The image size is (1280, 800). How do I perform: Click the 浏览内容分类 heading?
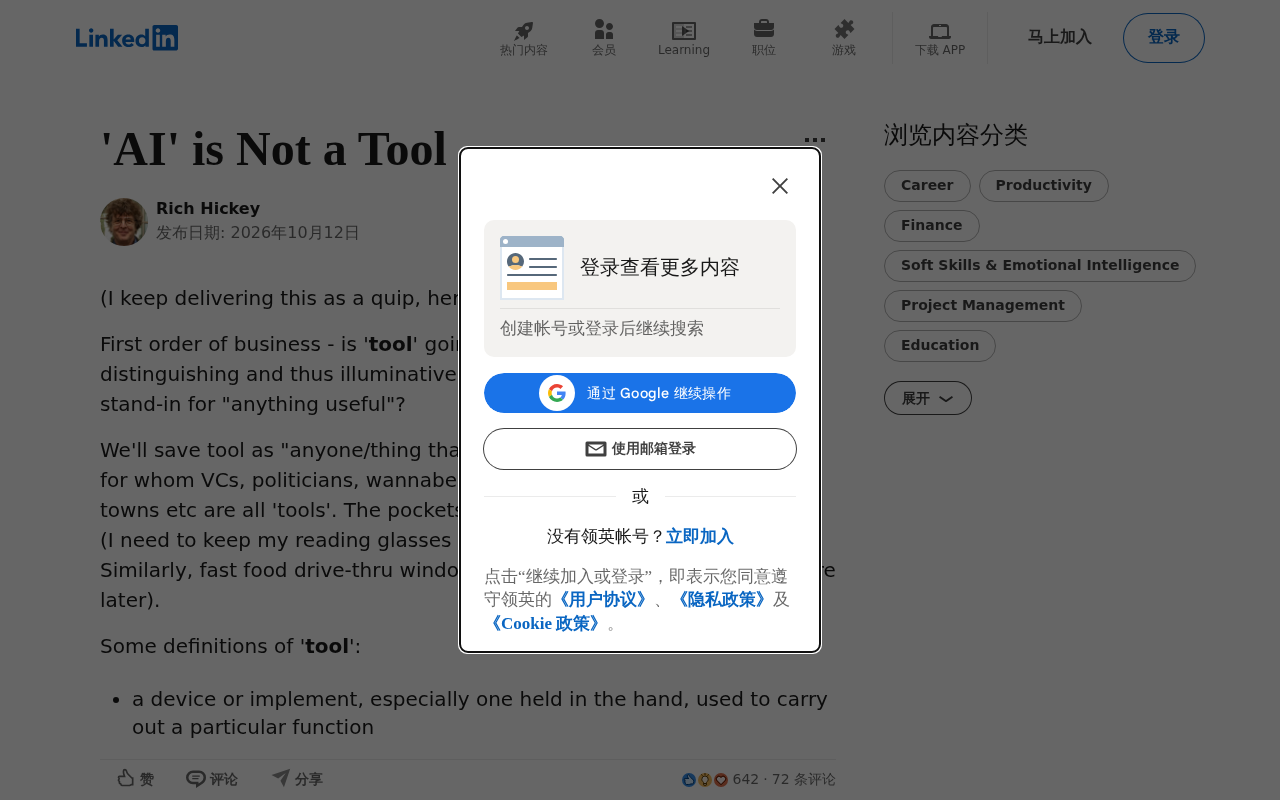(956, 135)
